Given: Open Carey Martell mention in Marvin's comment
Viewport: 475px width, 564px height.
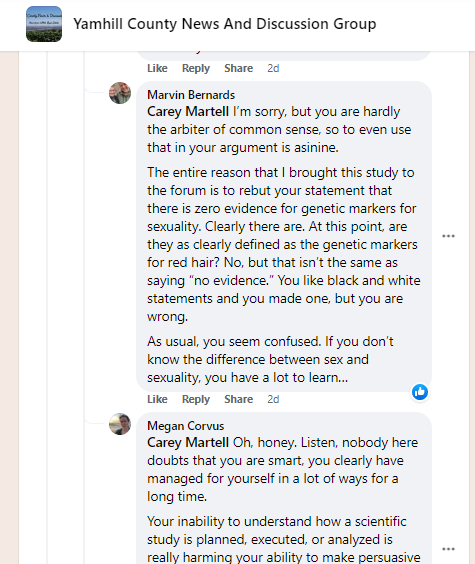Looking at the screenshot, I should pos(188,112).
